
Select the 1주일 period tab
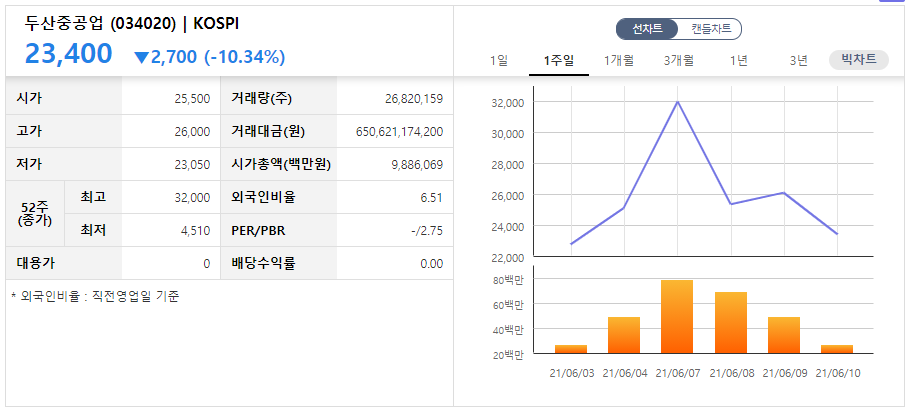559,60
